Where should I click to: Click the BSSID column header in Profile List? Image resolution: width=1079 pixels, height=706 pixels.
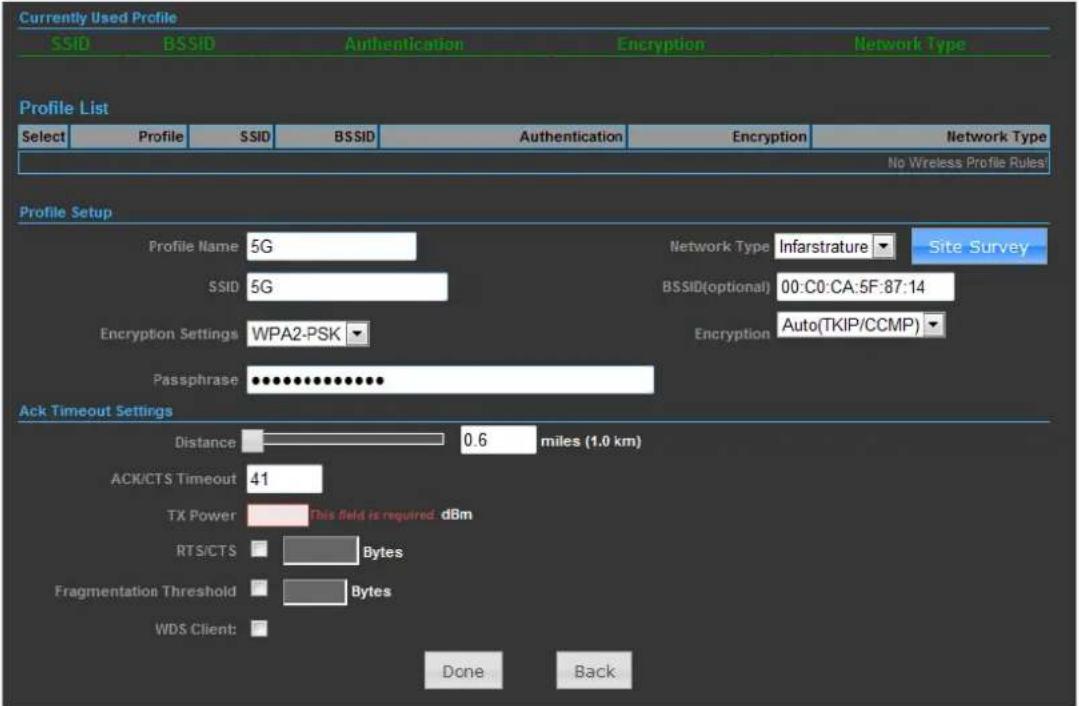[327, 136]
